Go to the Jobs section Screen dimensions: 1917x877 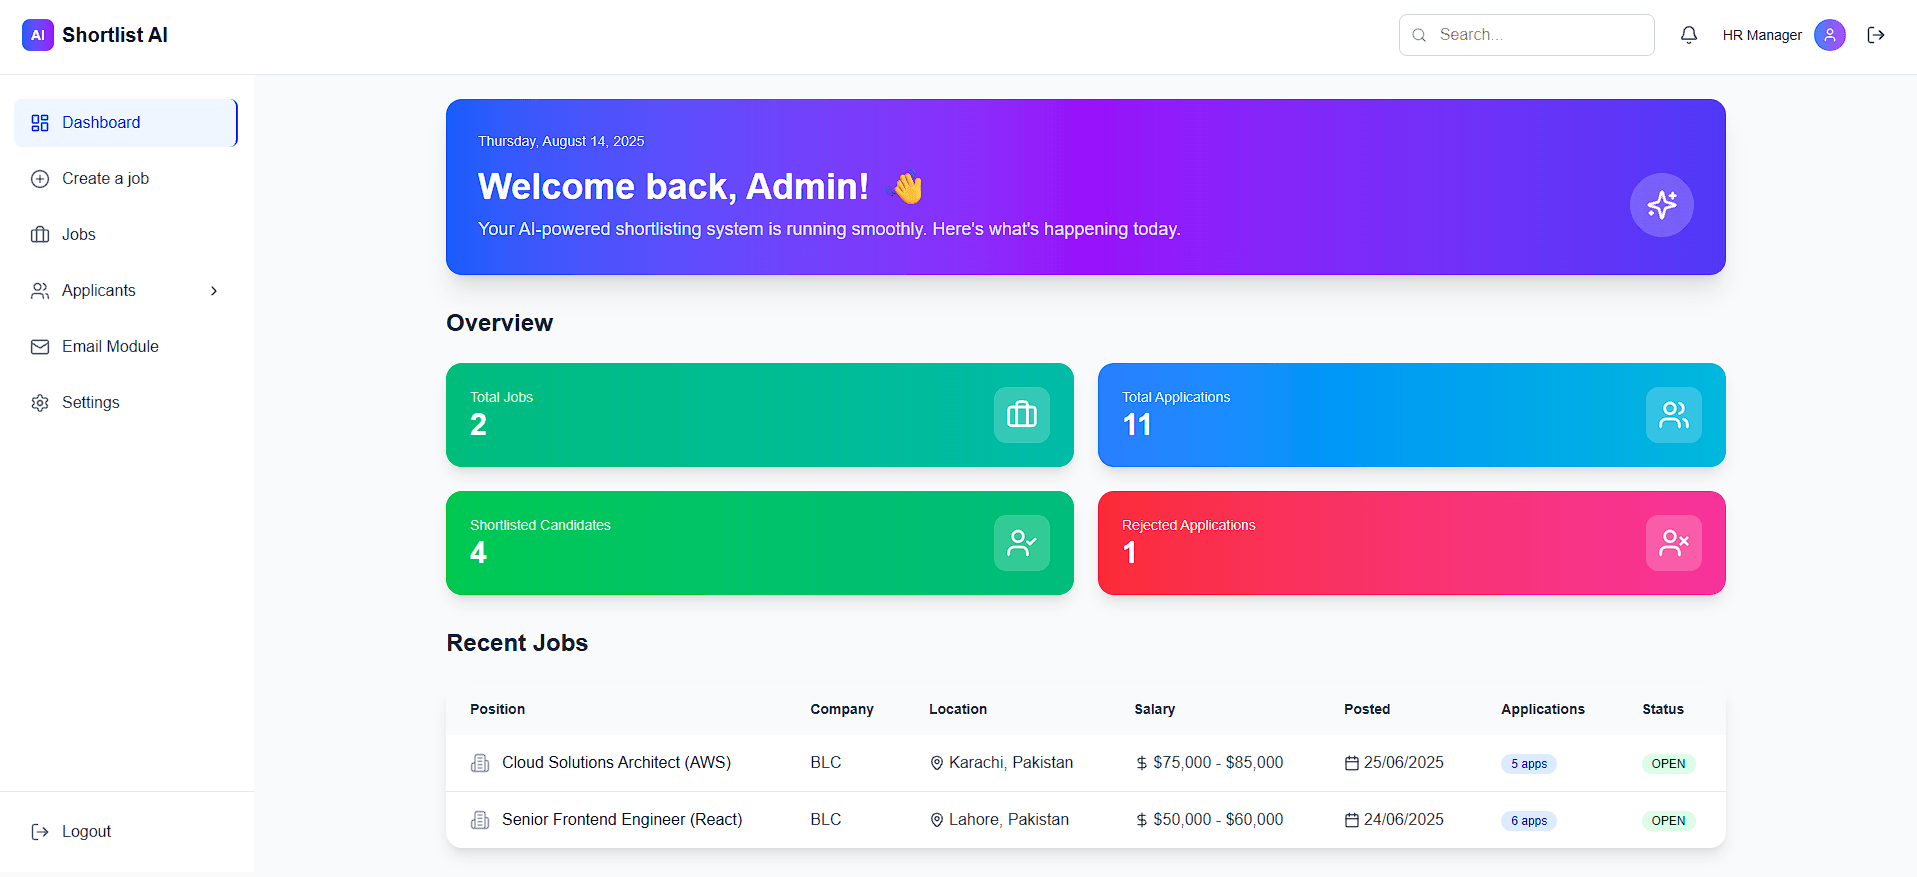[x=78, y=235]
